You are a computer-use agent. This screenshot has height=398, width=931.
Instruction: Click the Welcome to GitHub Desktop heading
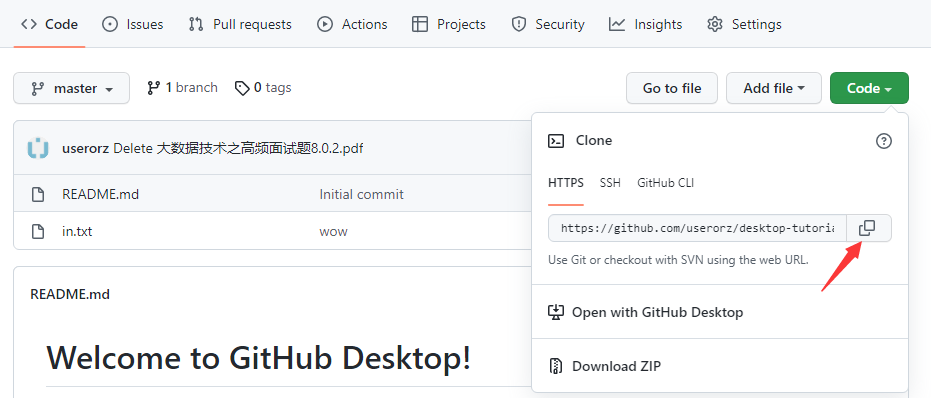(259, 357)
